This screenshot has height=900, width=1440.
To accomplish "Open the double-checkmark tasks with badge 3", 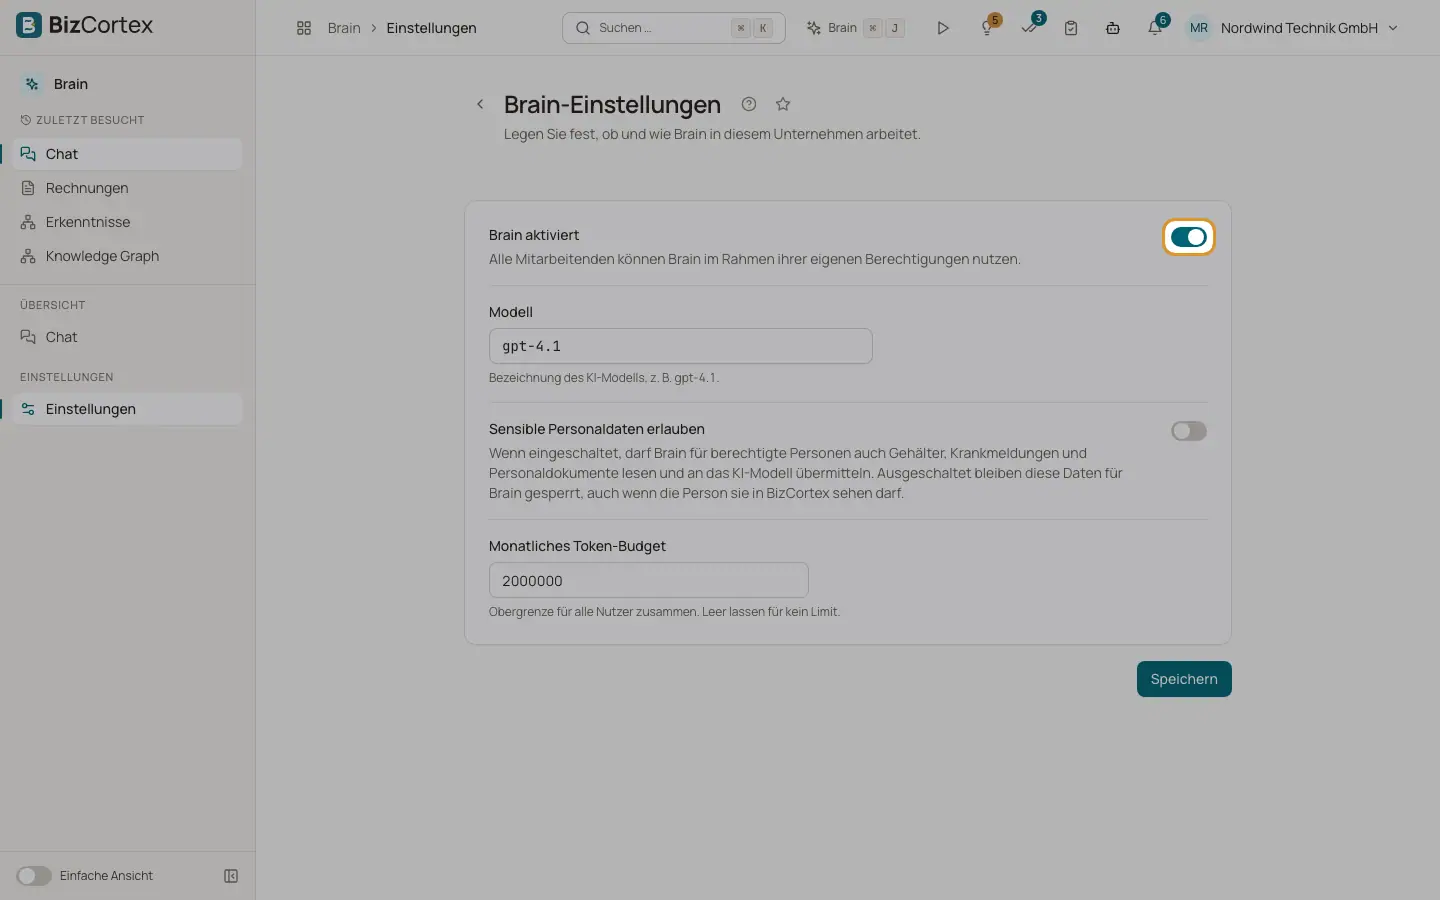I will [1029, 27].
